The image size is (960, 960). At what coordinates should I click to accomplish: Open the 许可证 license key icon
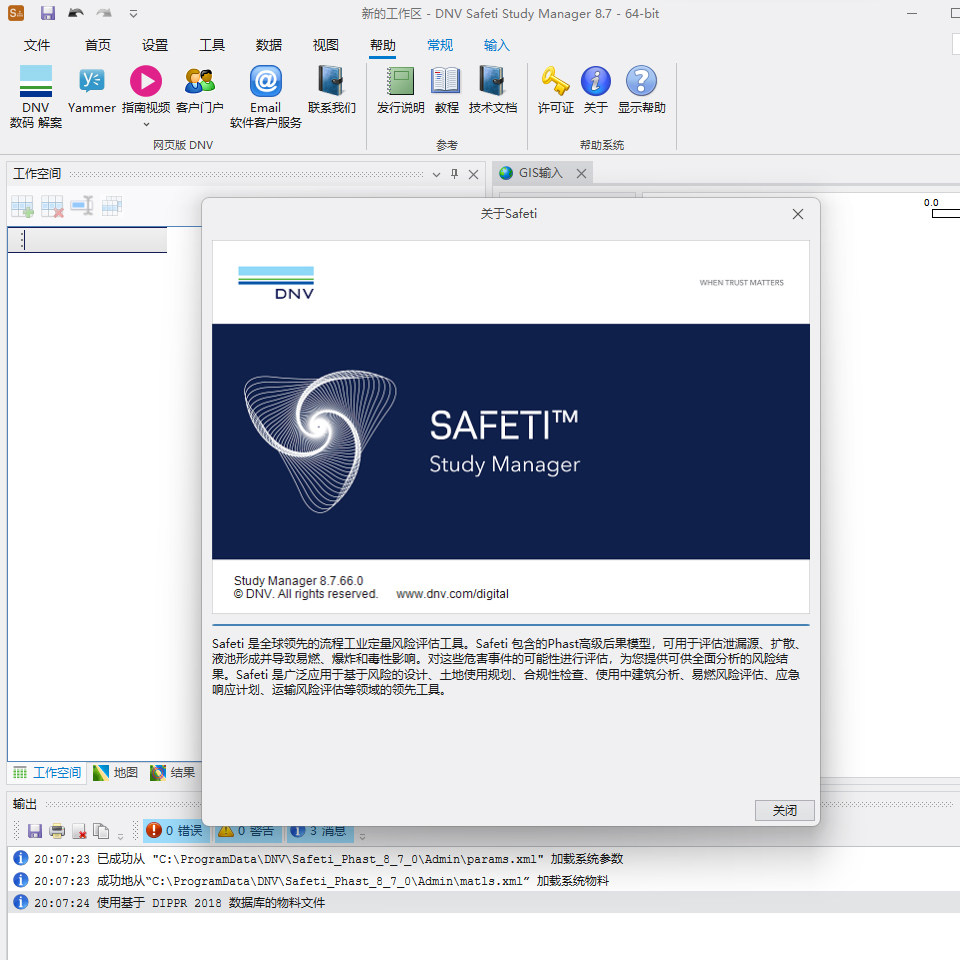(x=555, y=90)
